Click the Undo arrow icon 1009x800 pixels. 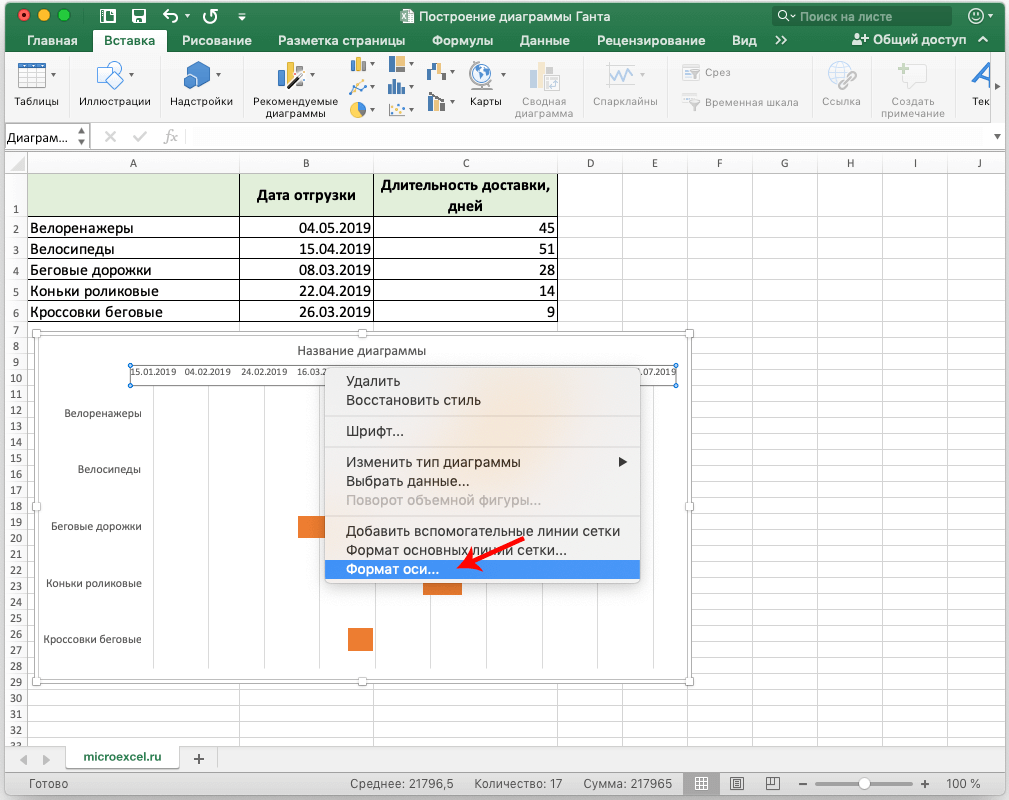tap(170, 16)
